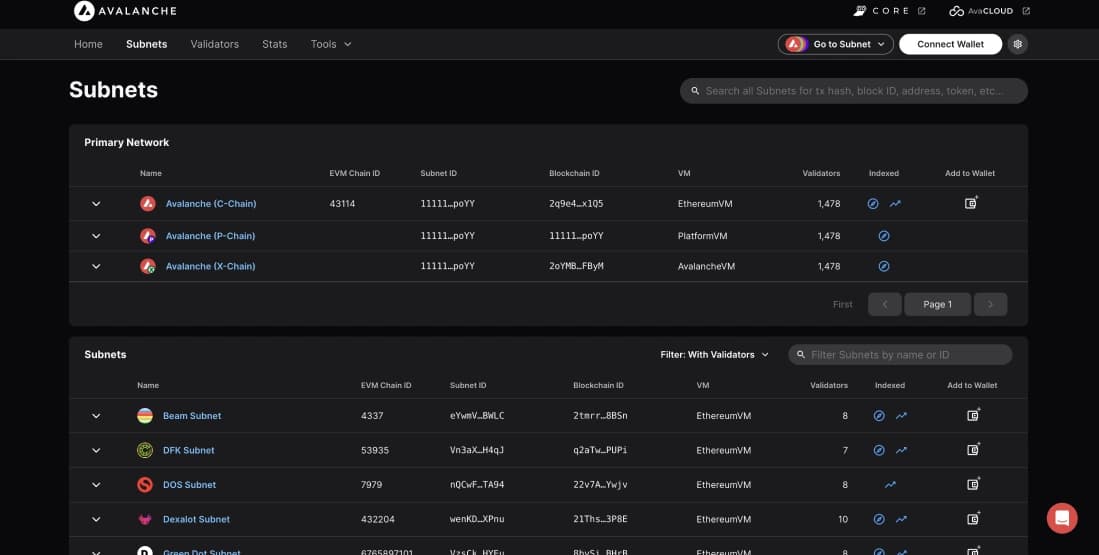Switch to the Validators tab
The height and width of the screenshot is (555, 1099).
click(214, 44)
